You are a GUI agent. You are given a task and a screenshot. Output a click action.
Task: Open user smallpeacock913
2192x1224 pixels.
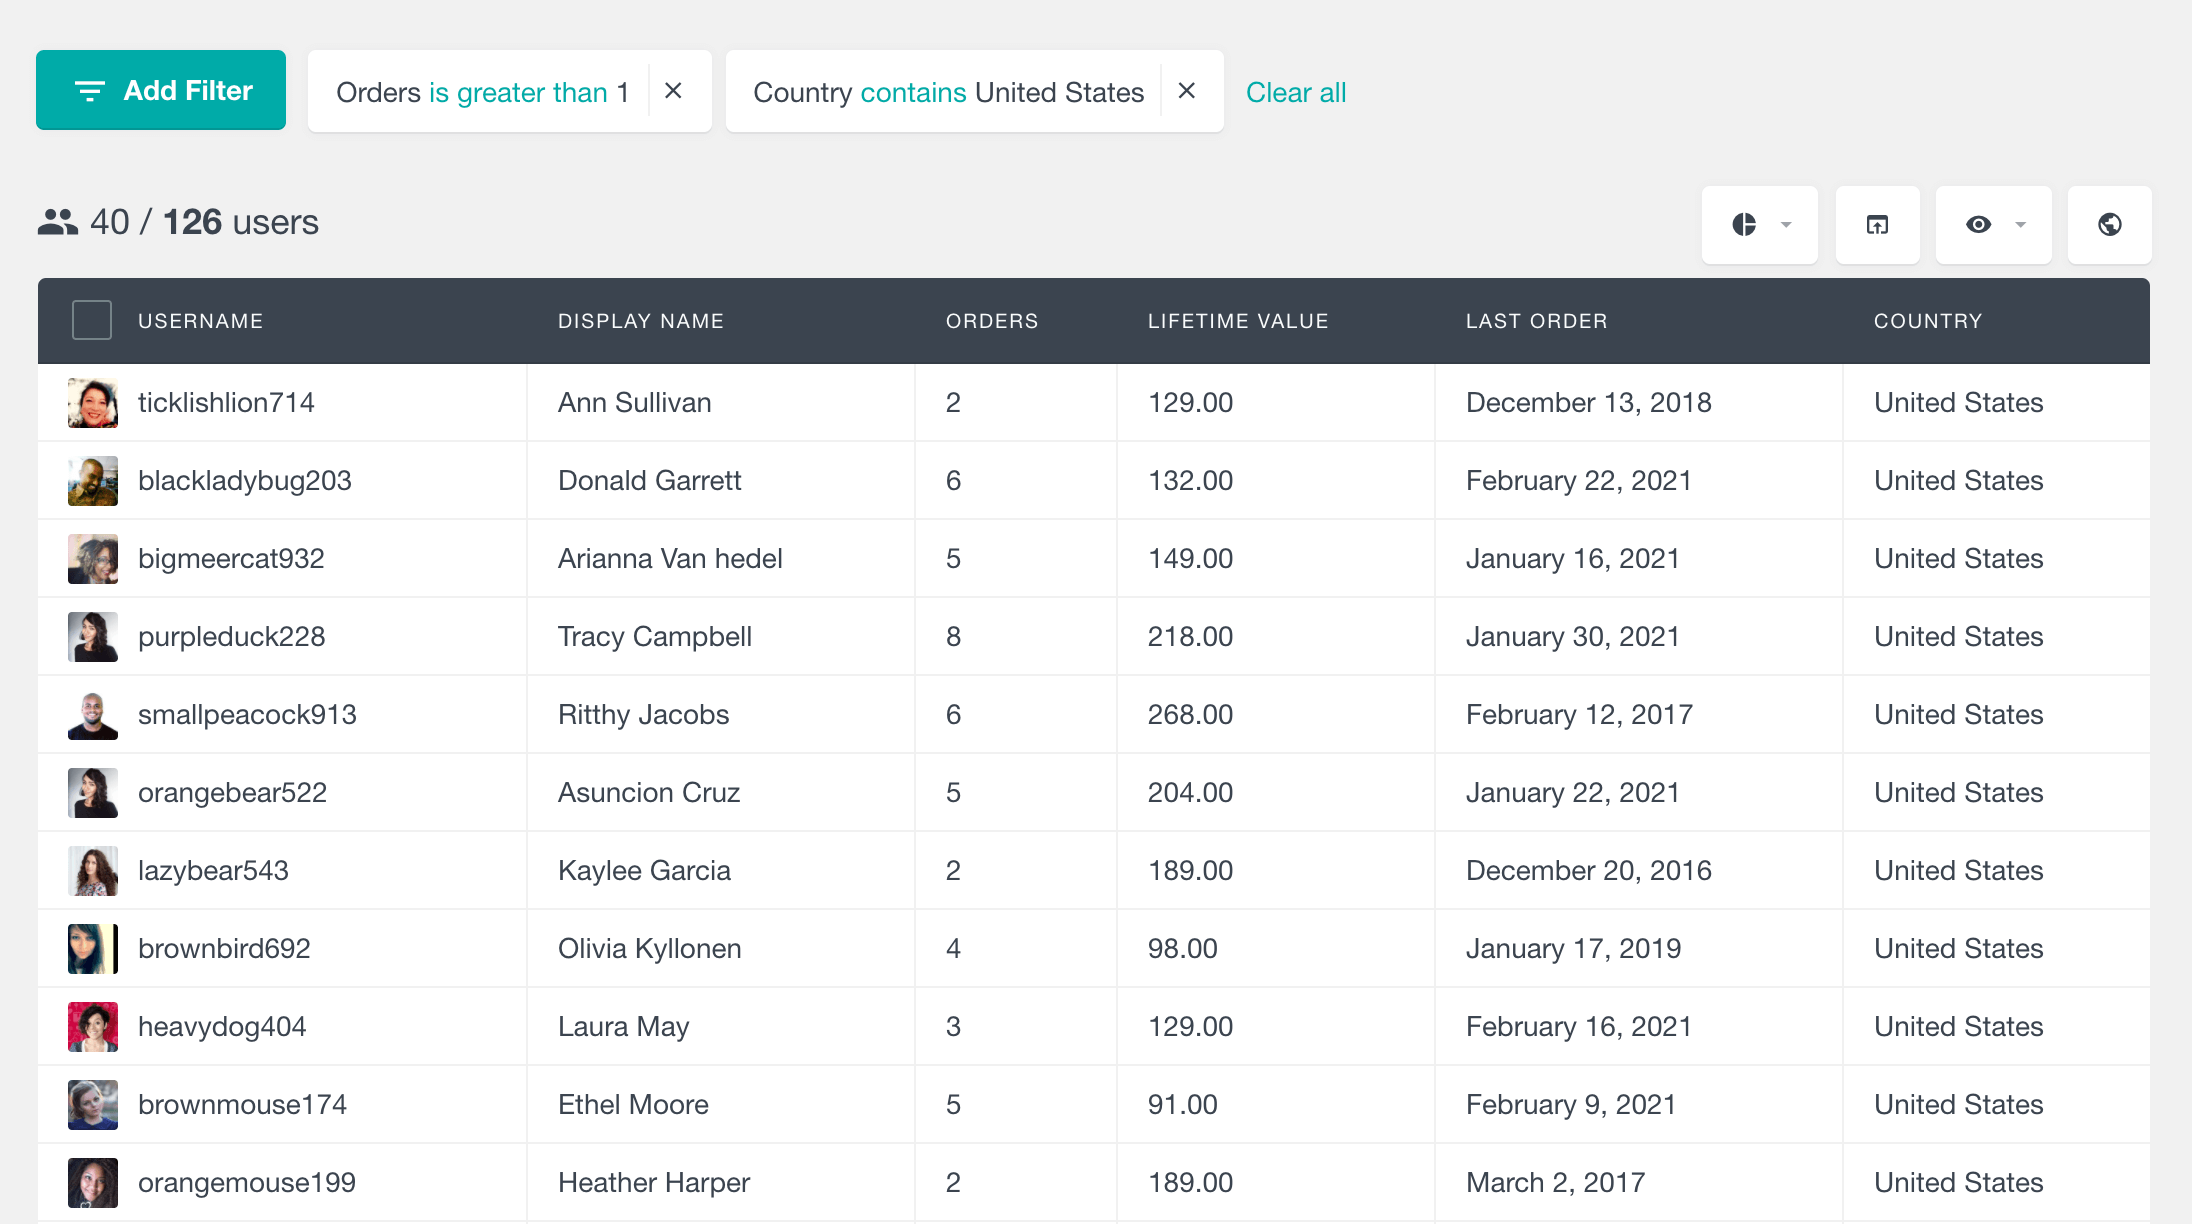pos(247,714)
